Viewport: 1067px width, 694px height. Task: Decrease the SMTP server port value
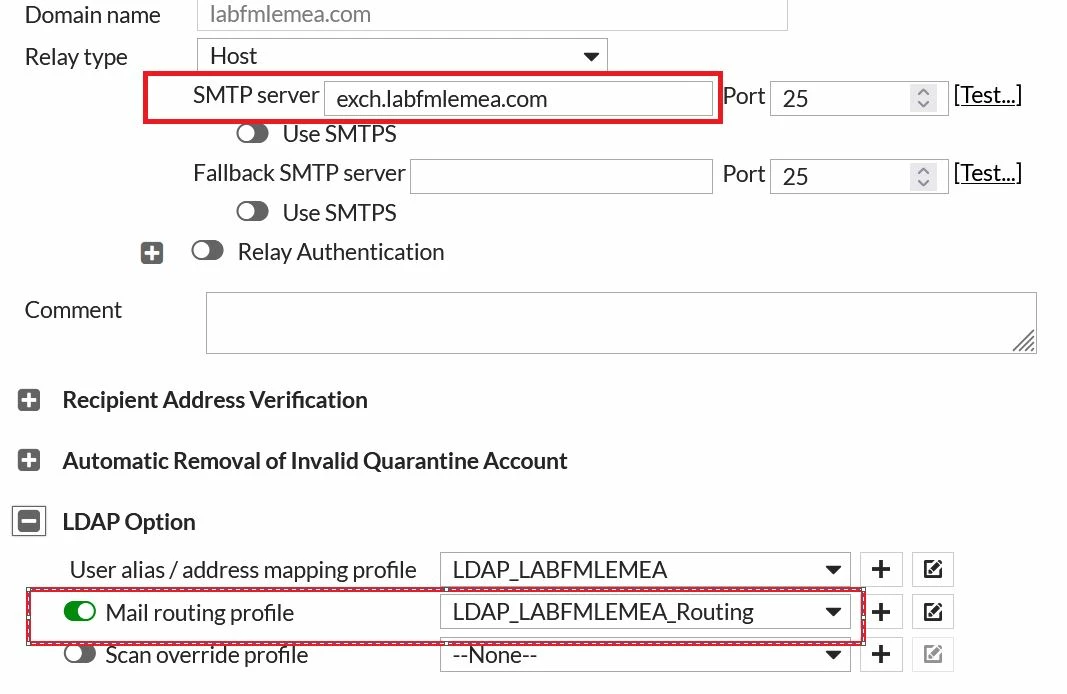tap(923, 104)
